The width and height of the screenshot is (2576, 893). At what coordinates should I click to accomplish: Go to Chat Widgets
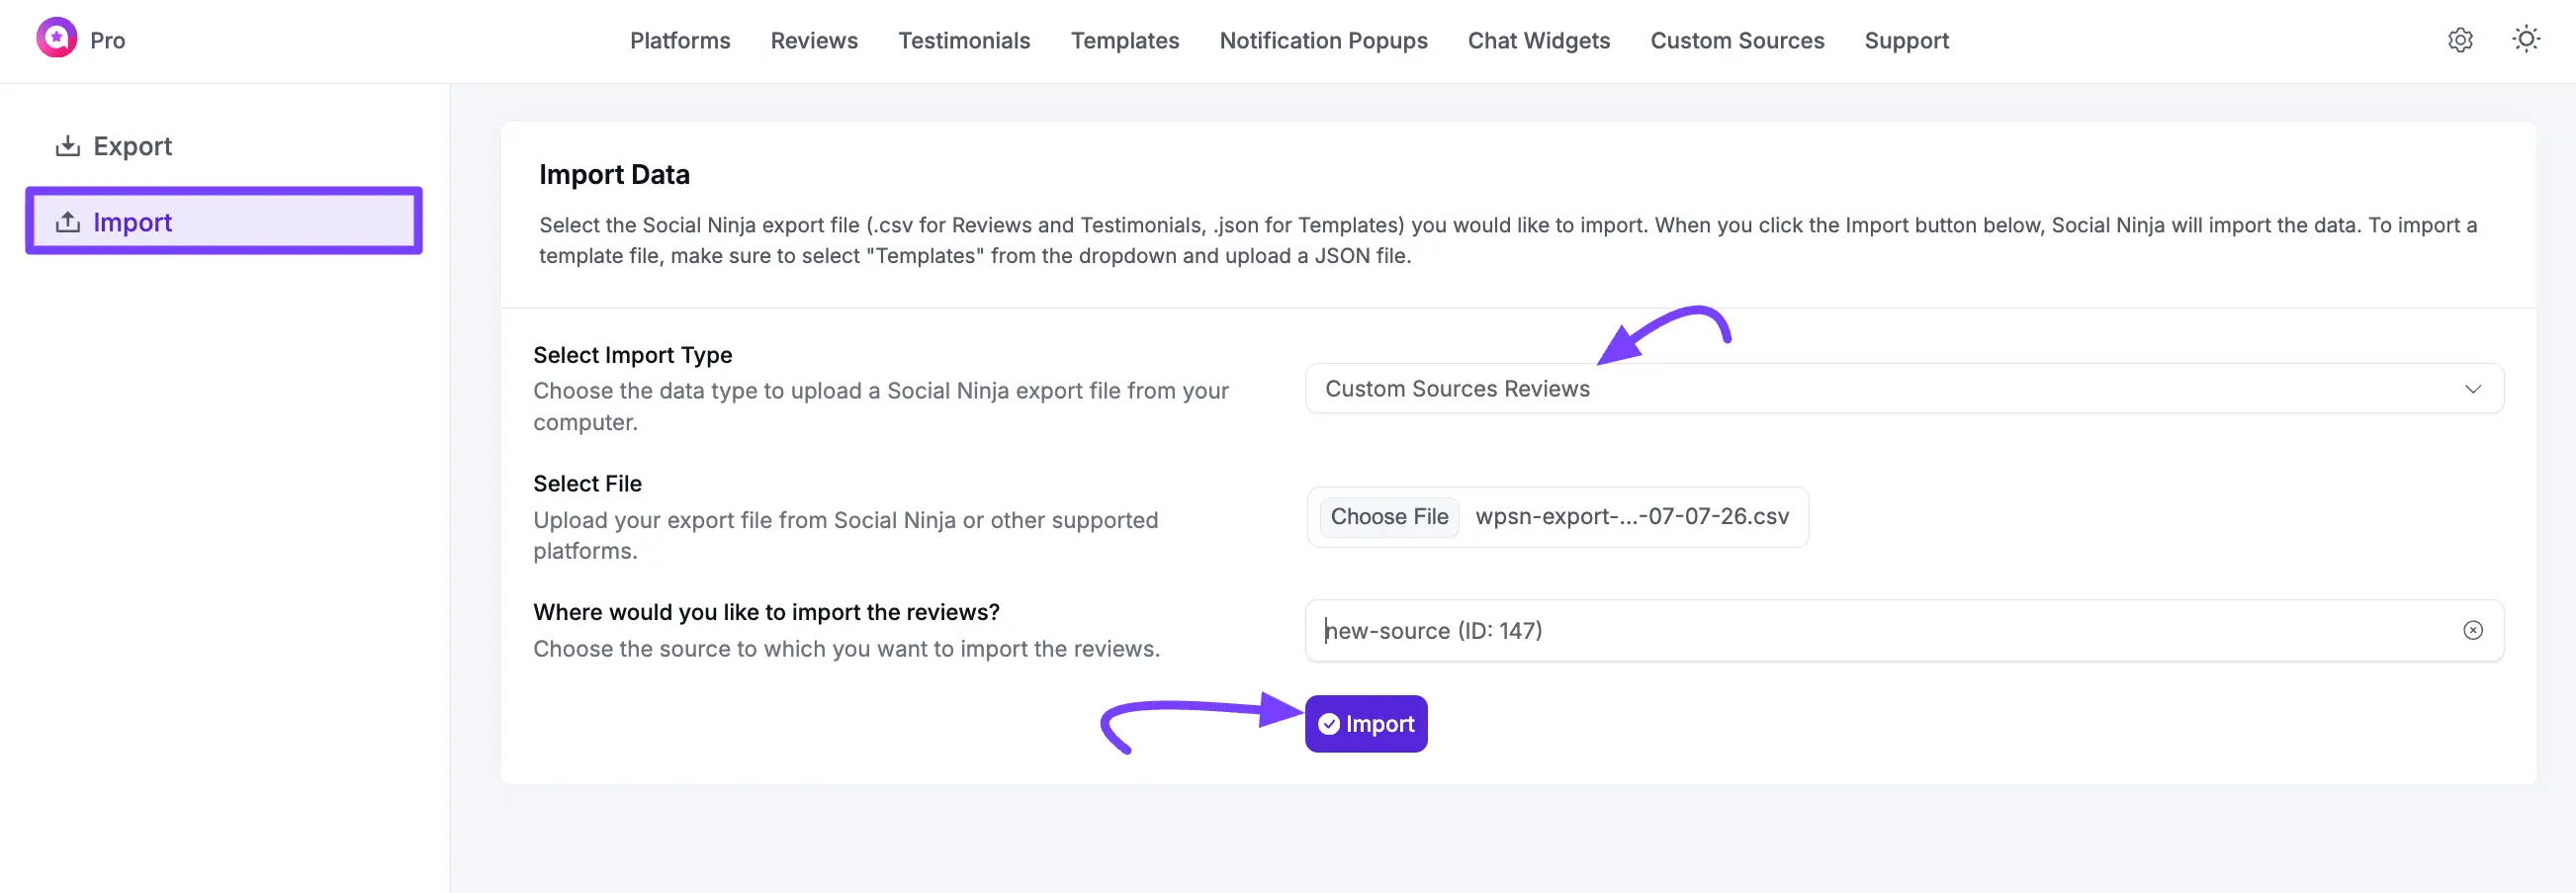point(1538,41)
